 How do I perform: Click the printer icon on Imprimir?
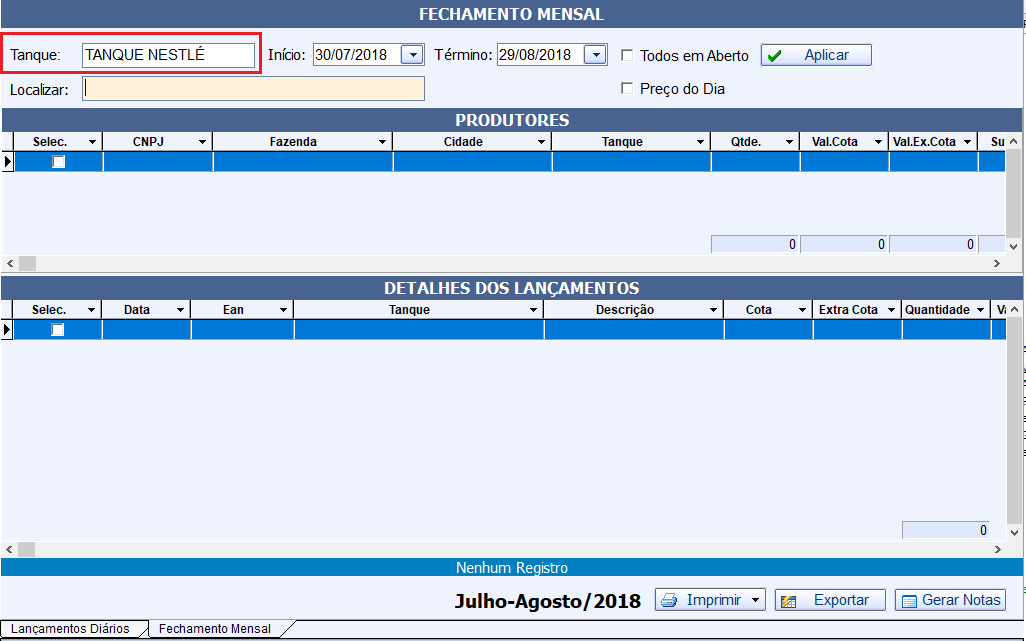[670, 600]
